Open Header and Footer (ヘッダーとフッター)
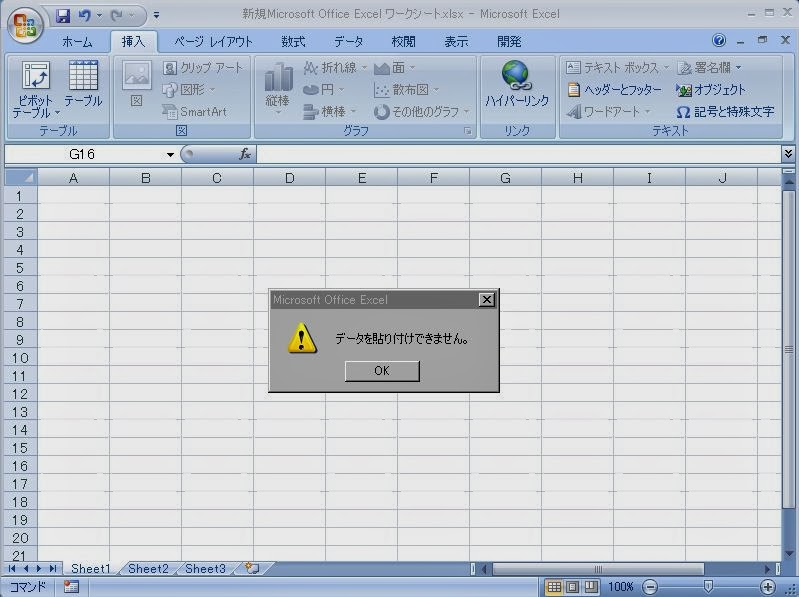This screenshot has width=799, height=597. (615, 90)
